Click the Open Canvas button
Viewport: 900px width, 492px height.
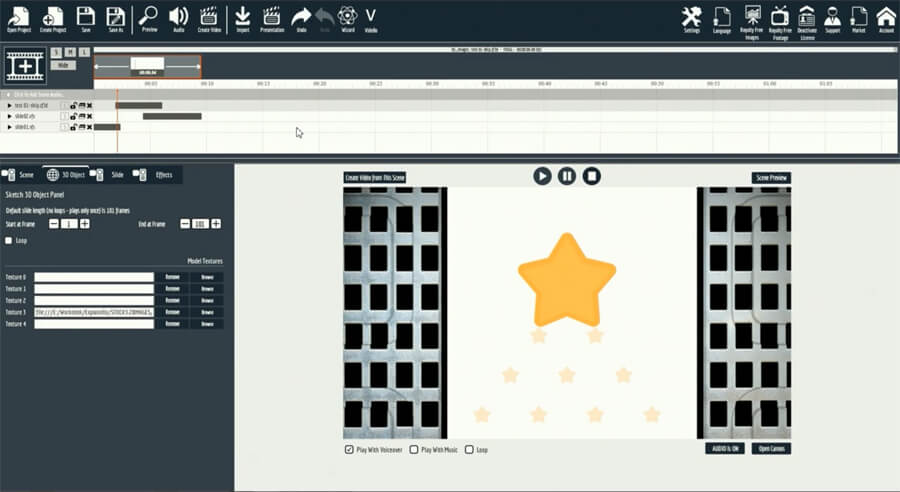[771, 448]
